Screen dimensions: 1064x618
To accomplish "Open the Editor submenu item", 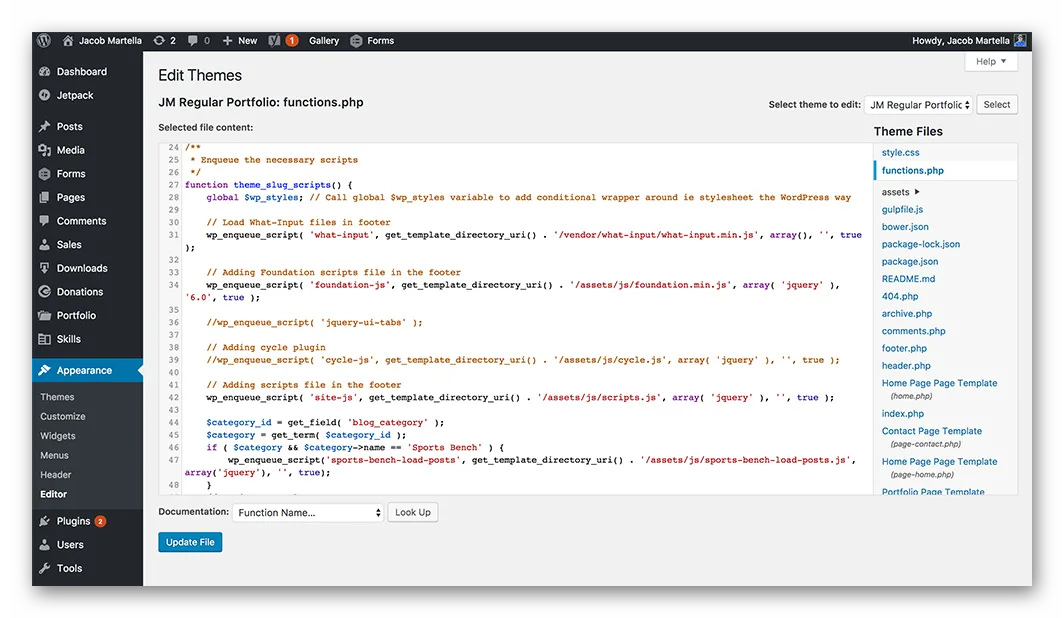I will (x=54, y=494).
